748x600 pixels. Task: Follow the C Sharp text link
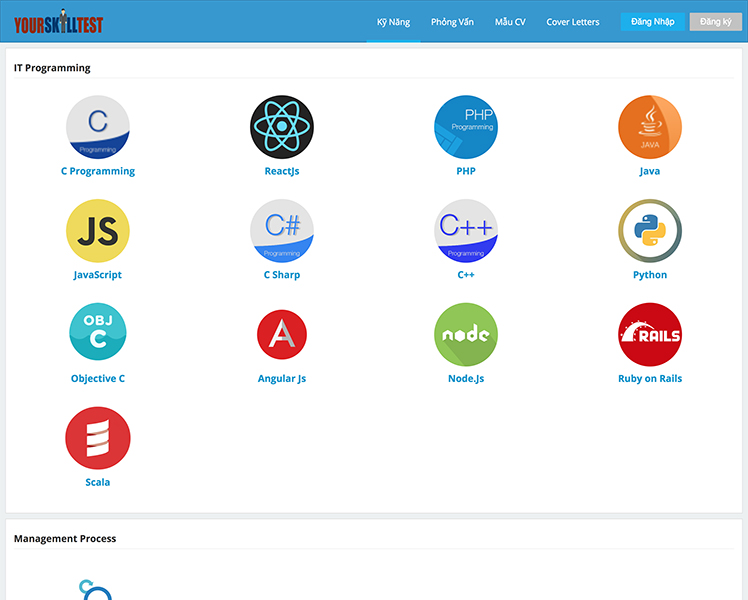point(282,275)
